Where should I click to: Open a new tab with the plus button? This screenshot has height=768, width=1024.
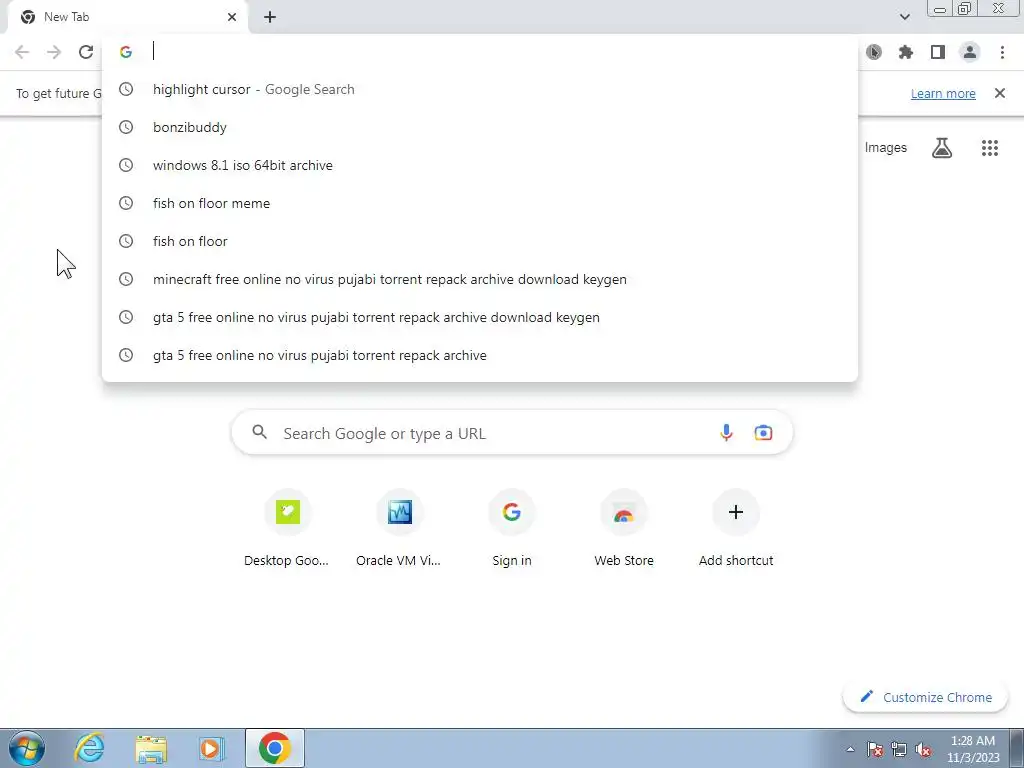pos(270,17)
